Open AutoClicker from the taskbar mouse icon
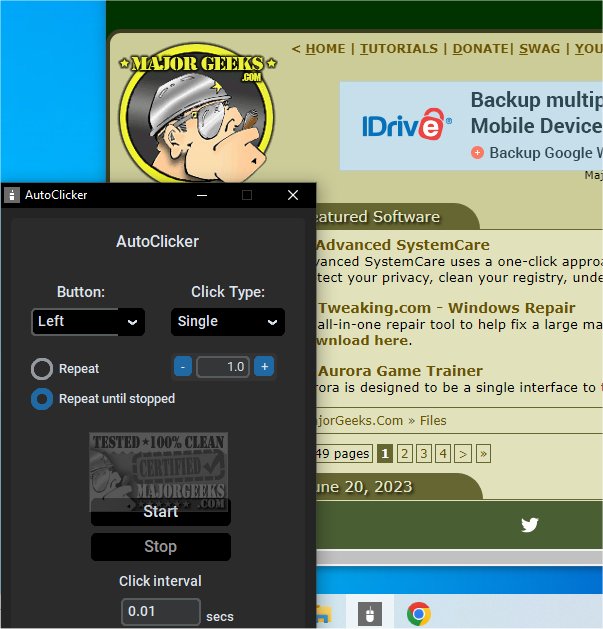603x629 pixels. pyautogui.click(x=370, y=614)
